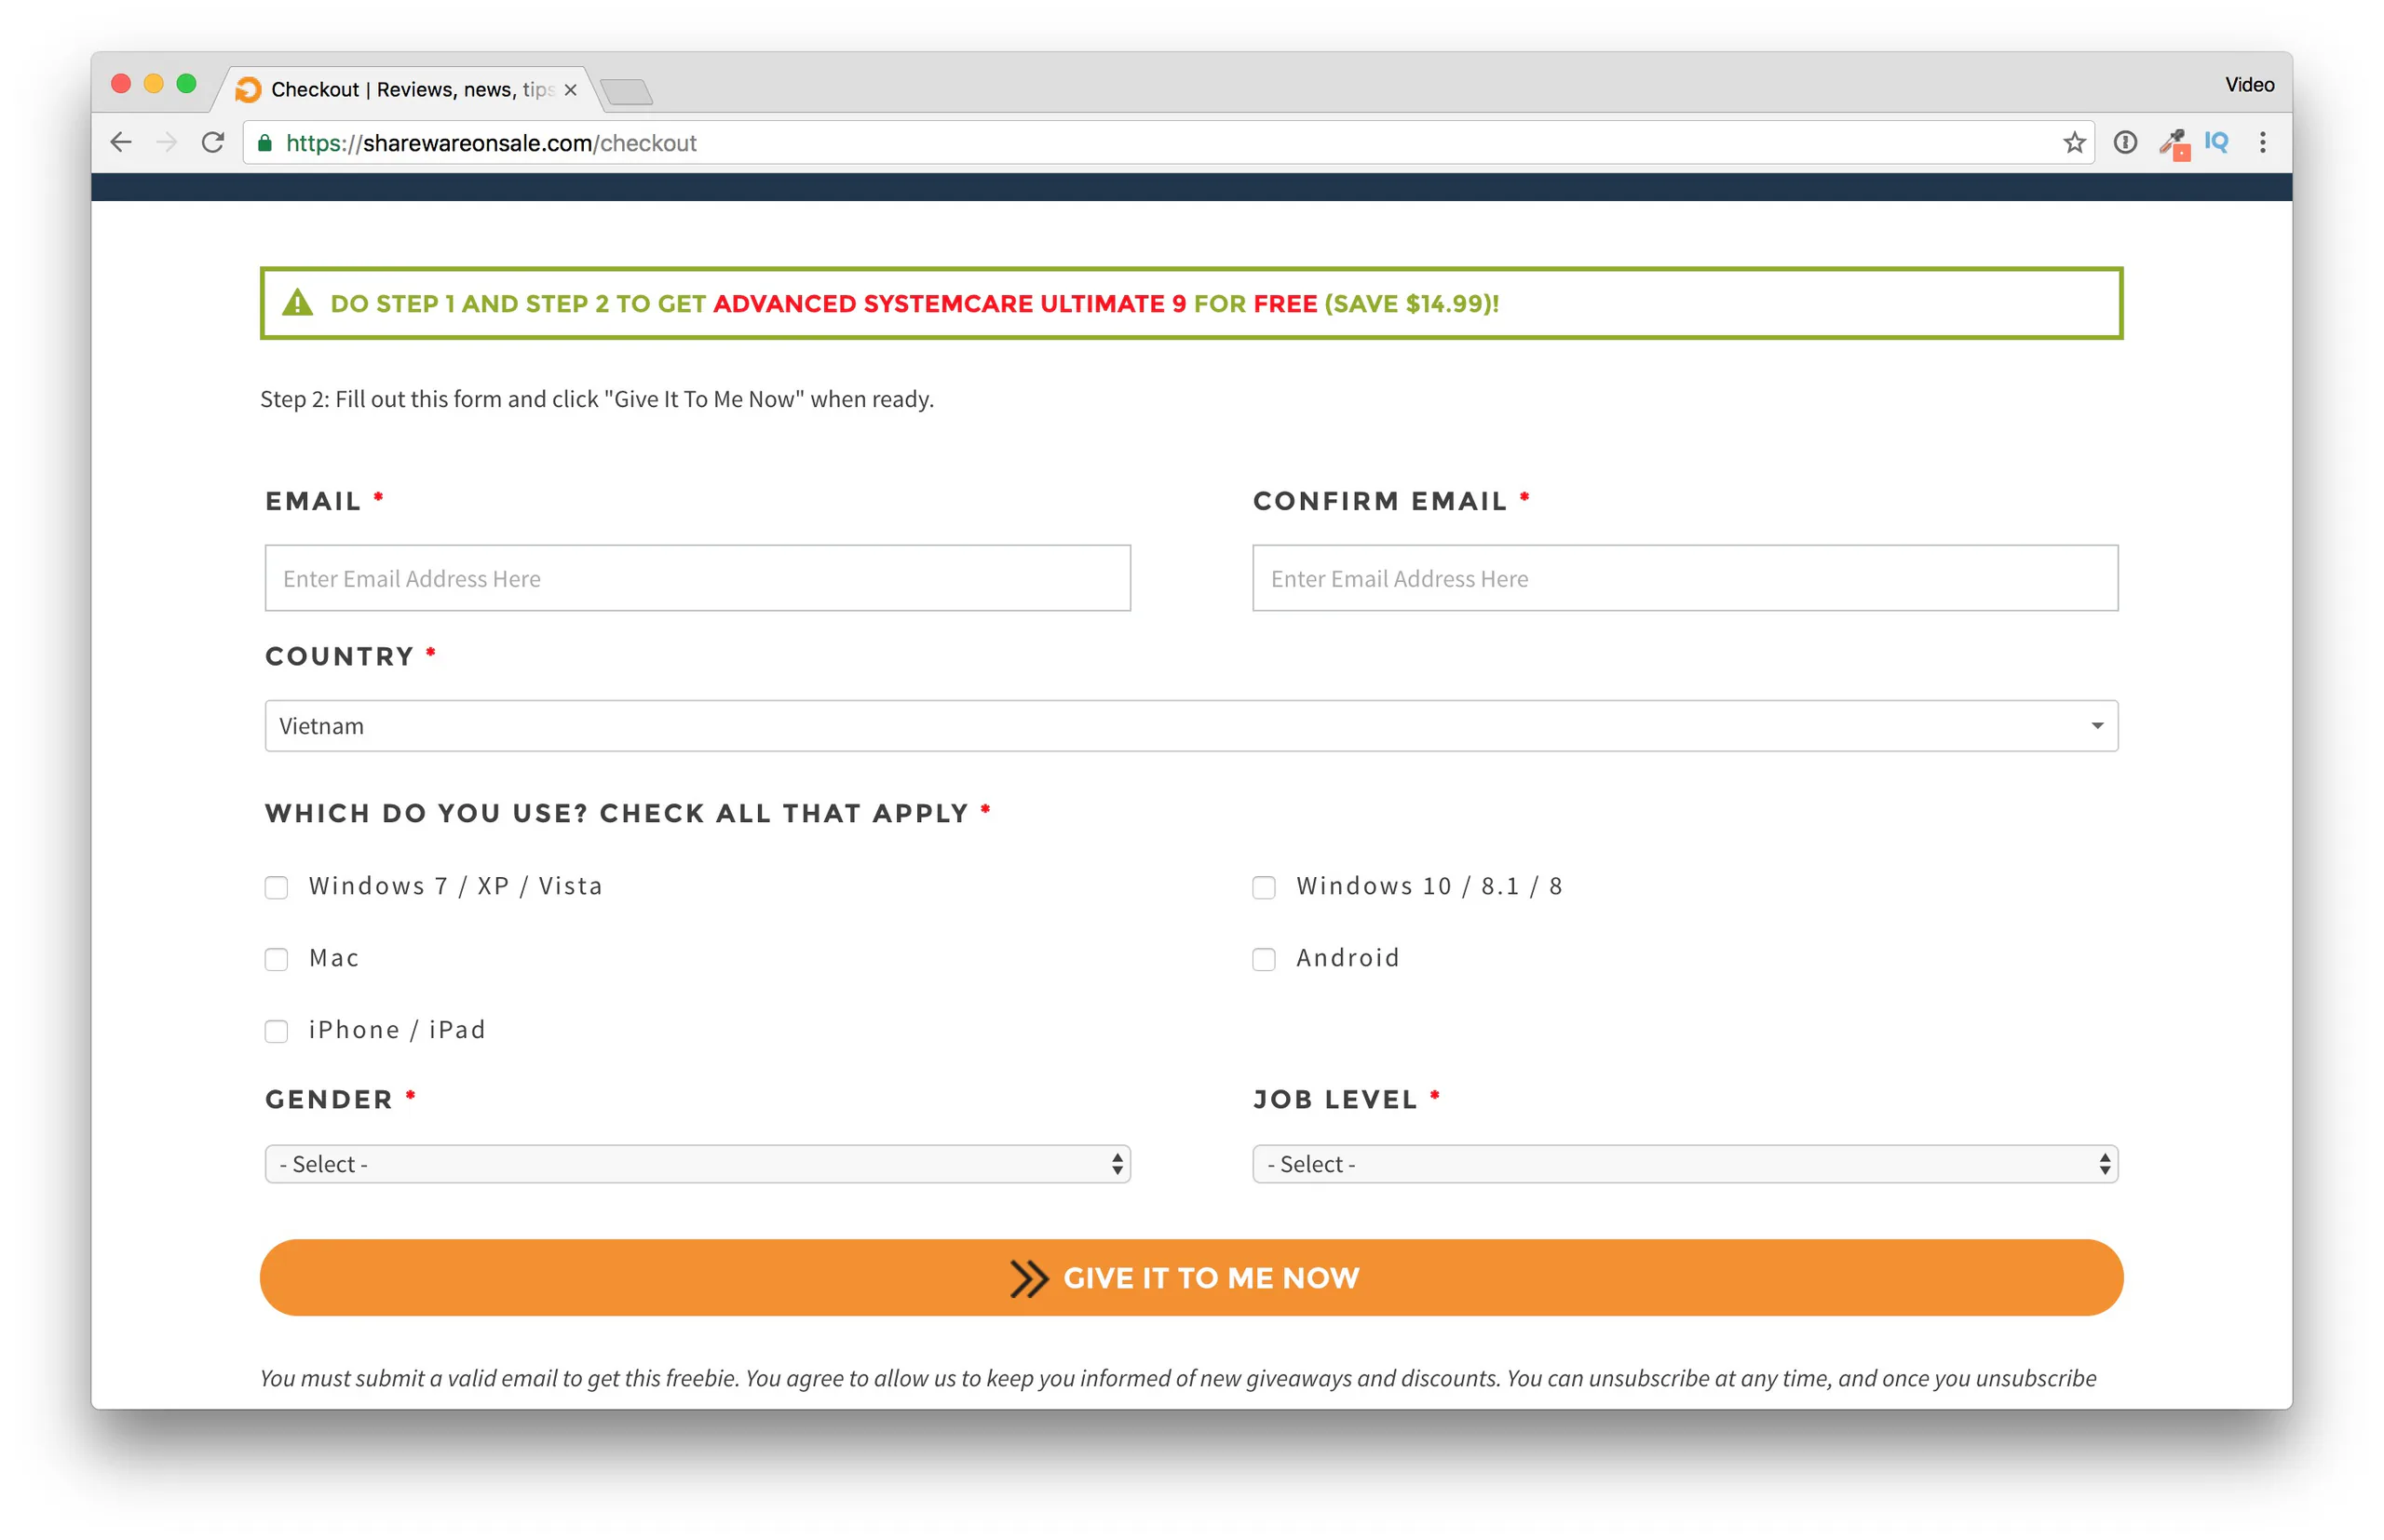Reload the checkout page
This screenshot has height=1540, width=2384.
click(213, 143)
